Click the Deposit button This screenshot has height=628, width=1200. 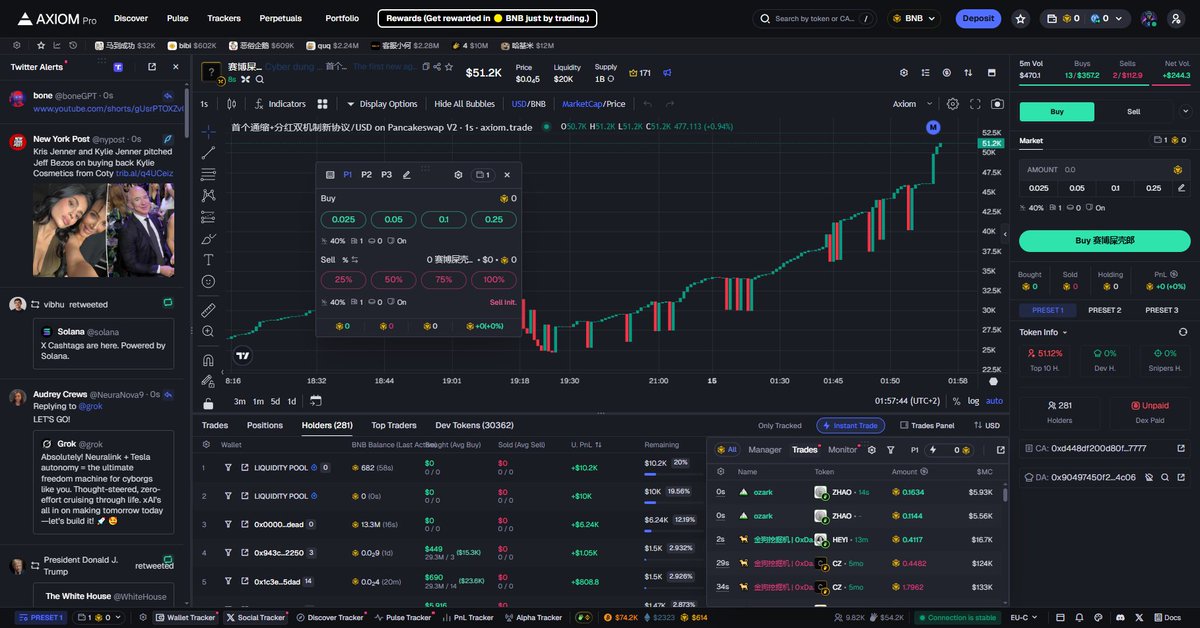pos(978,18)
